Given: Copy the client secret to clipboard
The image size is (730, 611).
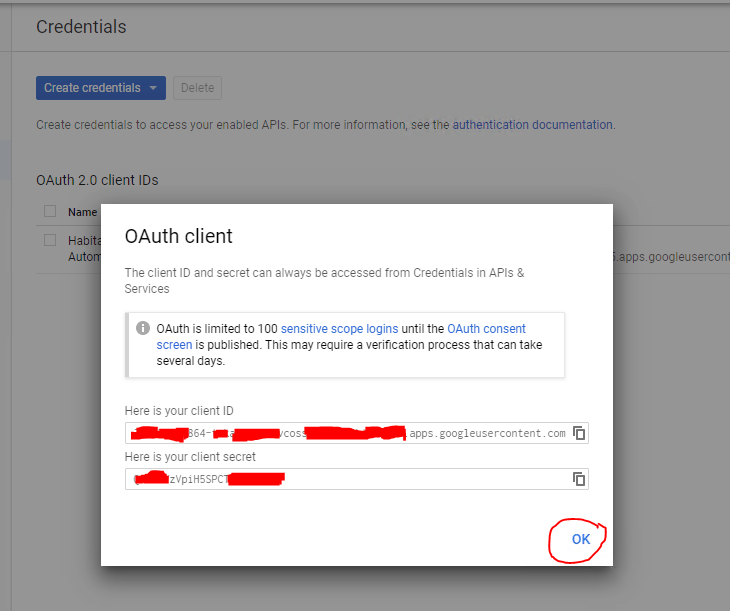Looking at the screenshot, I should pyautogui.click(x=579, y=479).
